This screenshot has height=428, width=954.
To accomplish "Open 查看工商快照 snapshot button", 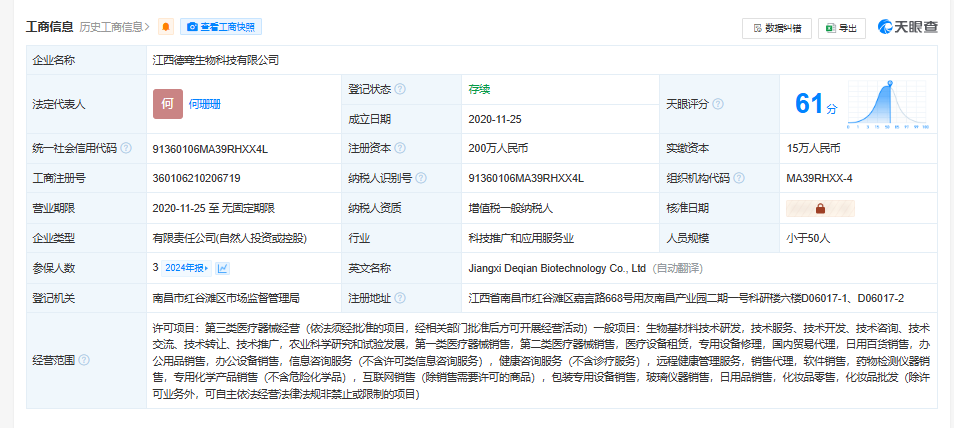I will click(x=221, y=27).
